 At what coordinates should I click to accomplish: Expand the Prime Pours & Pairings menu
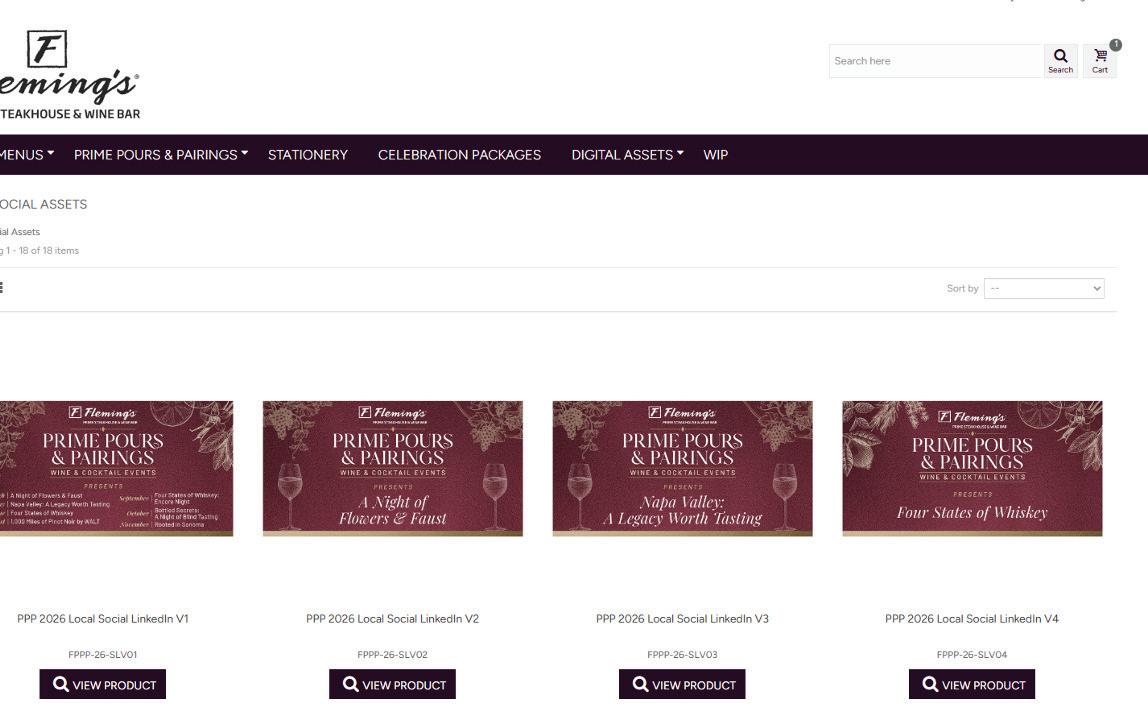coord(161,155)
